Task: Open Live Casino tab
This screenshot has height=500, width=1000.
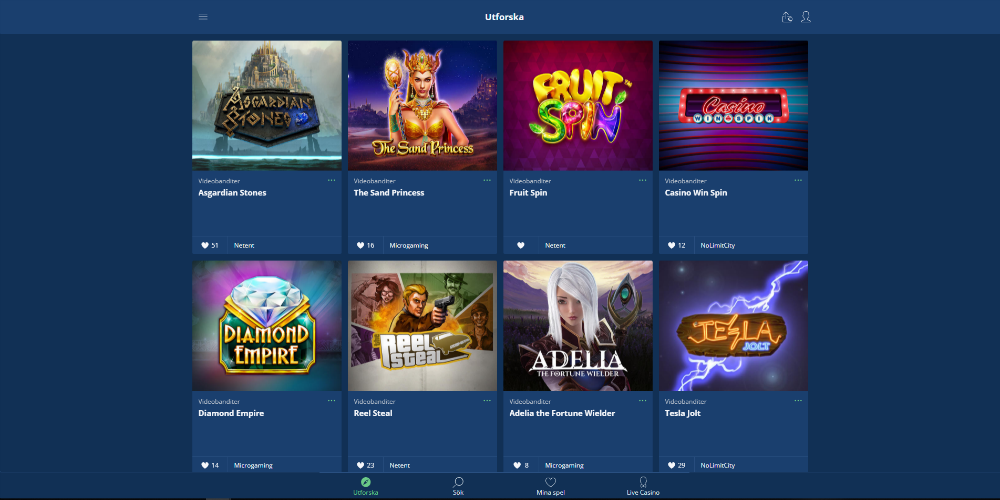Action: point(643,486)
